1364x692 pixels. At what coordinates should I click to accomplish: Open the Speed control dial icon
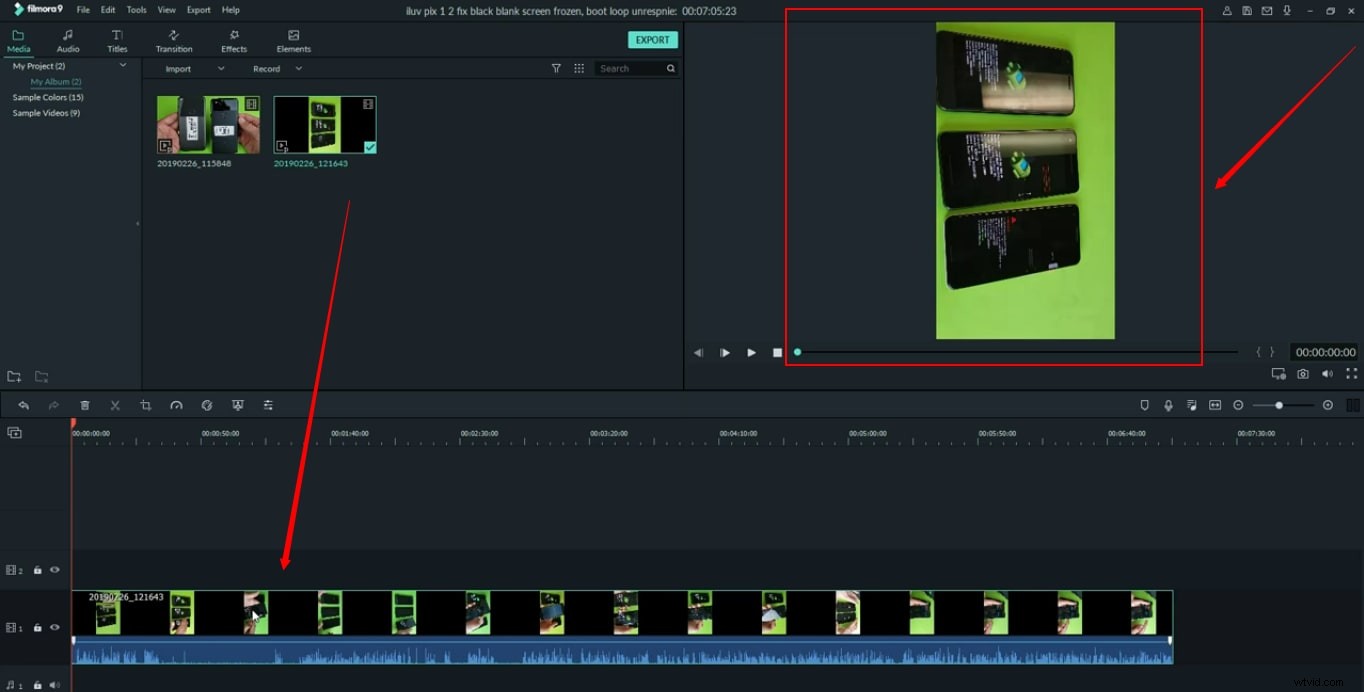tap(176, 405)
